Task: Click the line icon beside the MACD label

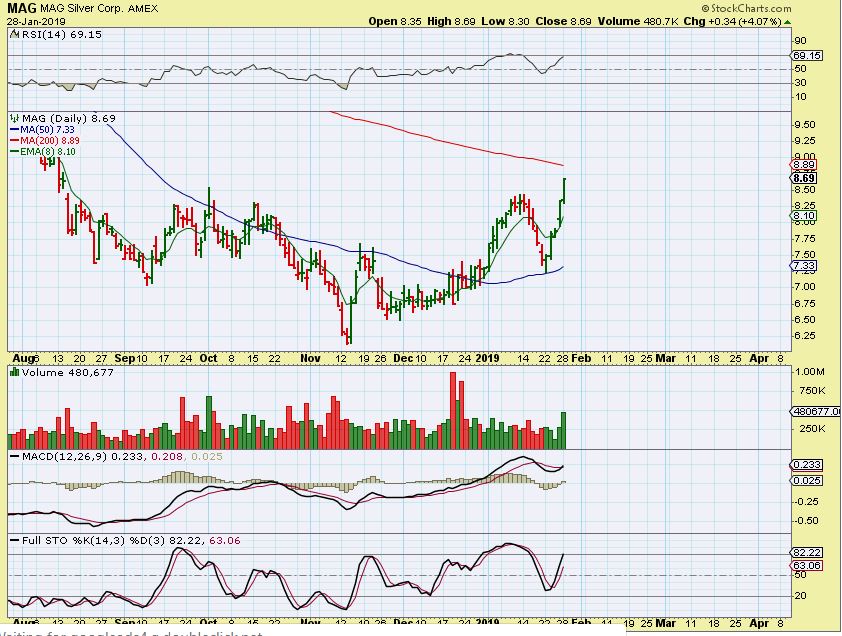Action: tap(14, 457)
